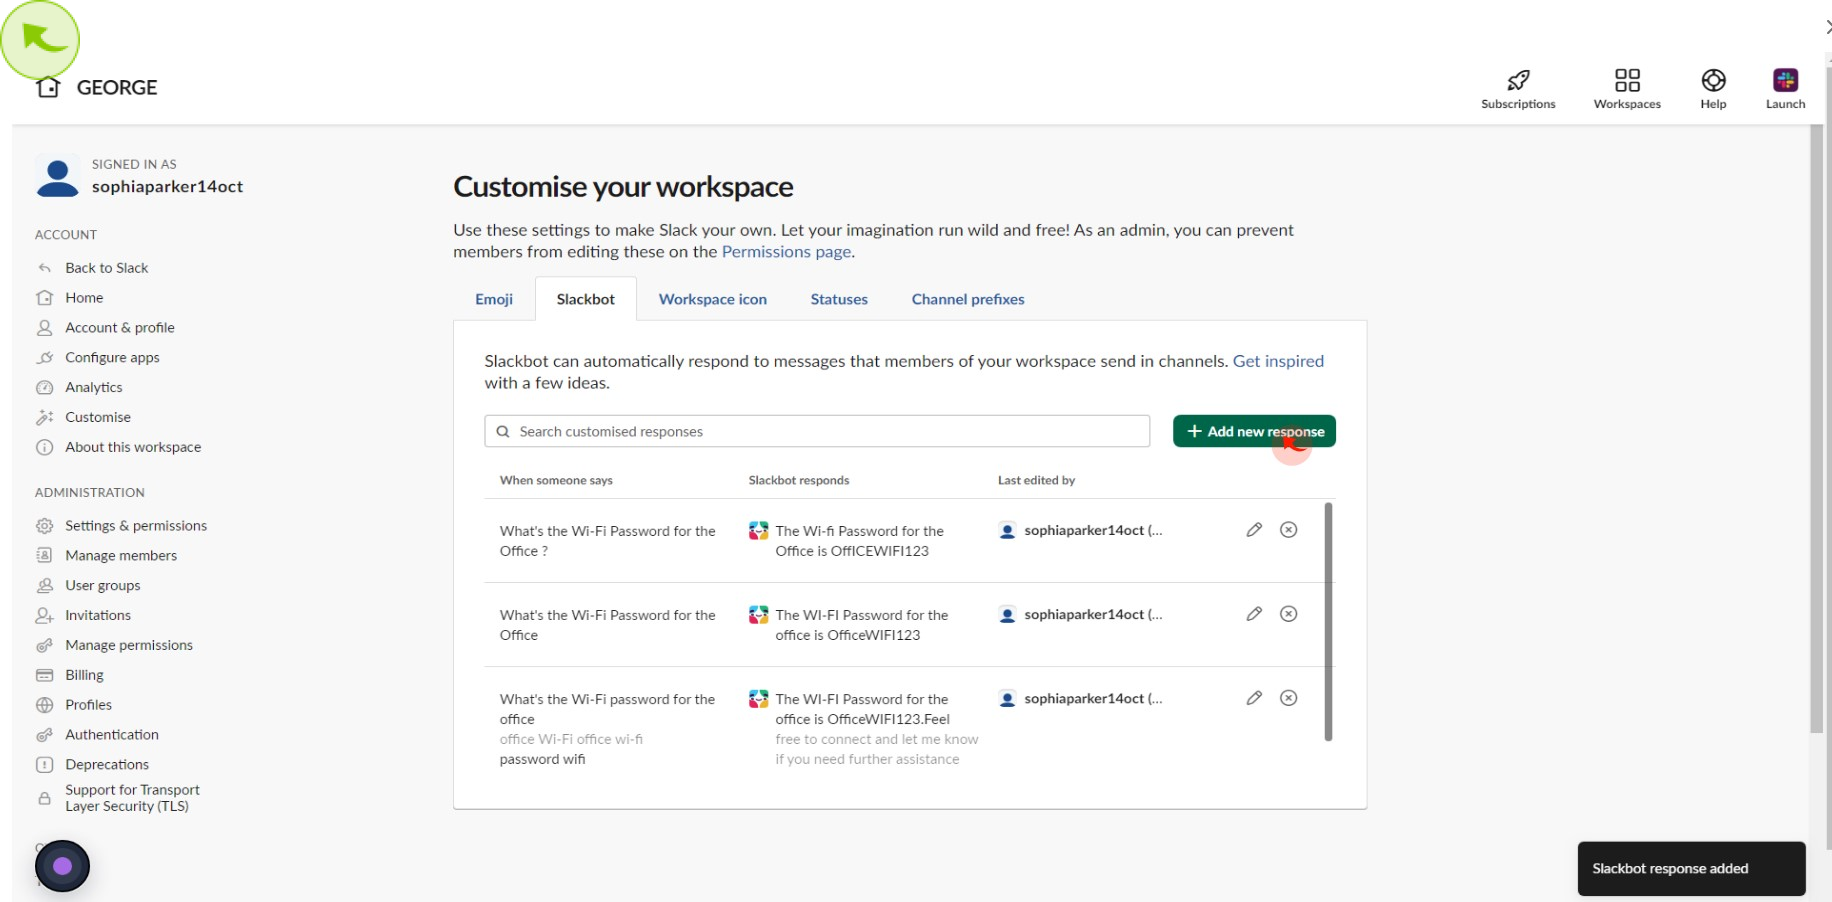This screenshot has width=1832, height=902.
Task: Open the Channel prefixes tab
Action: (x=968, y=299)
